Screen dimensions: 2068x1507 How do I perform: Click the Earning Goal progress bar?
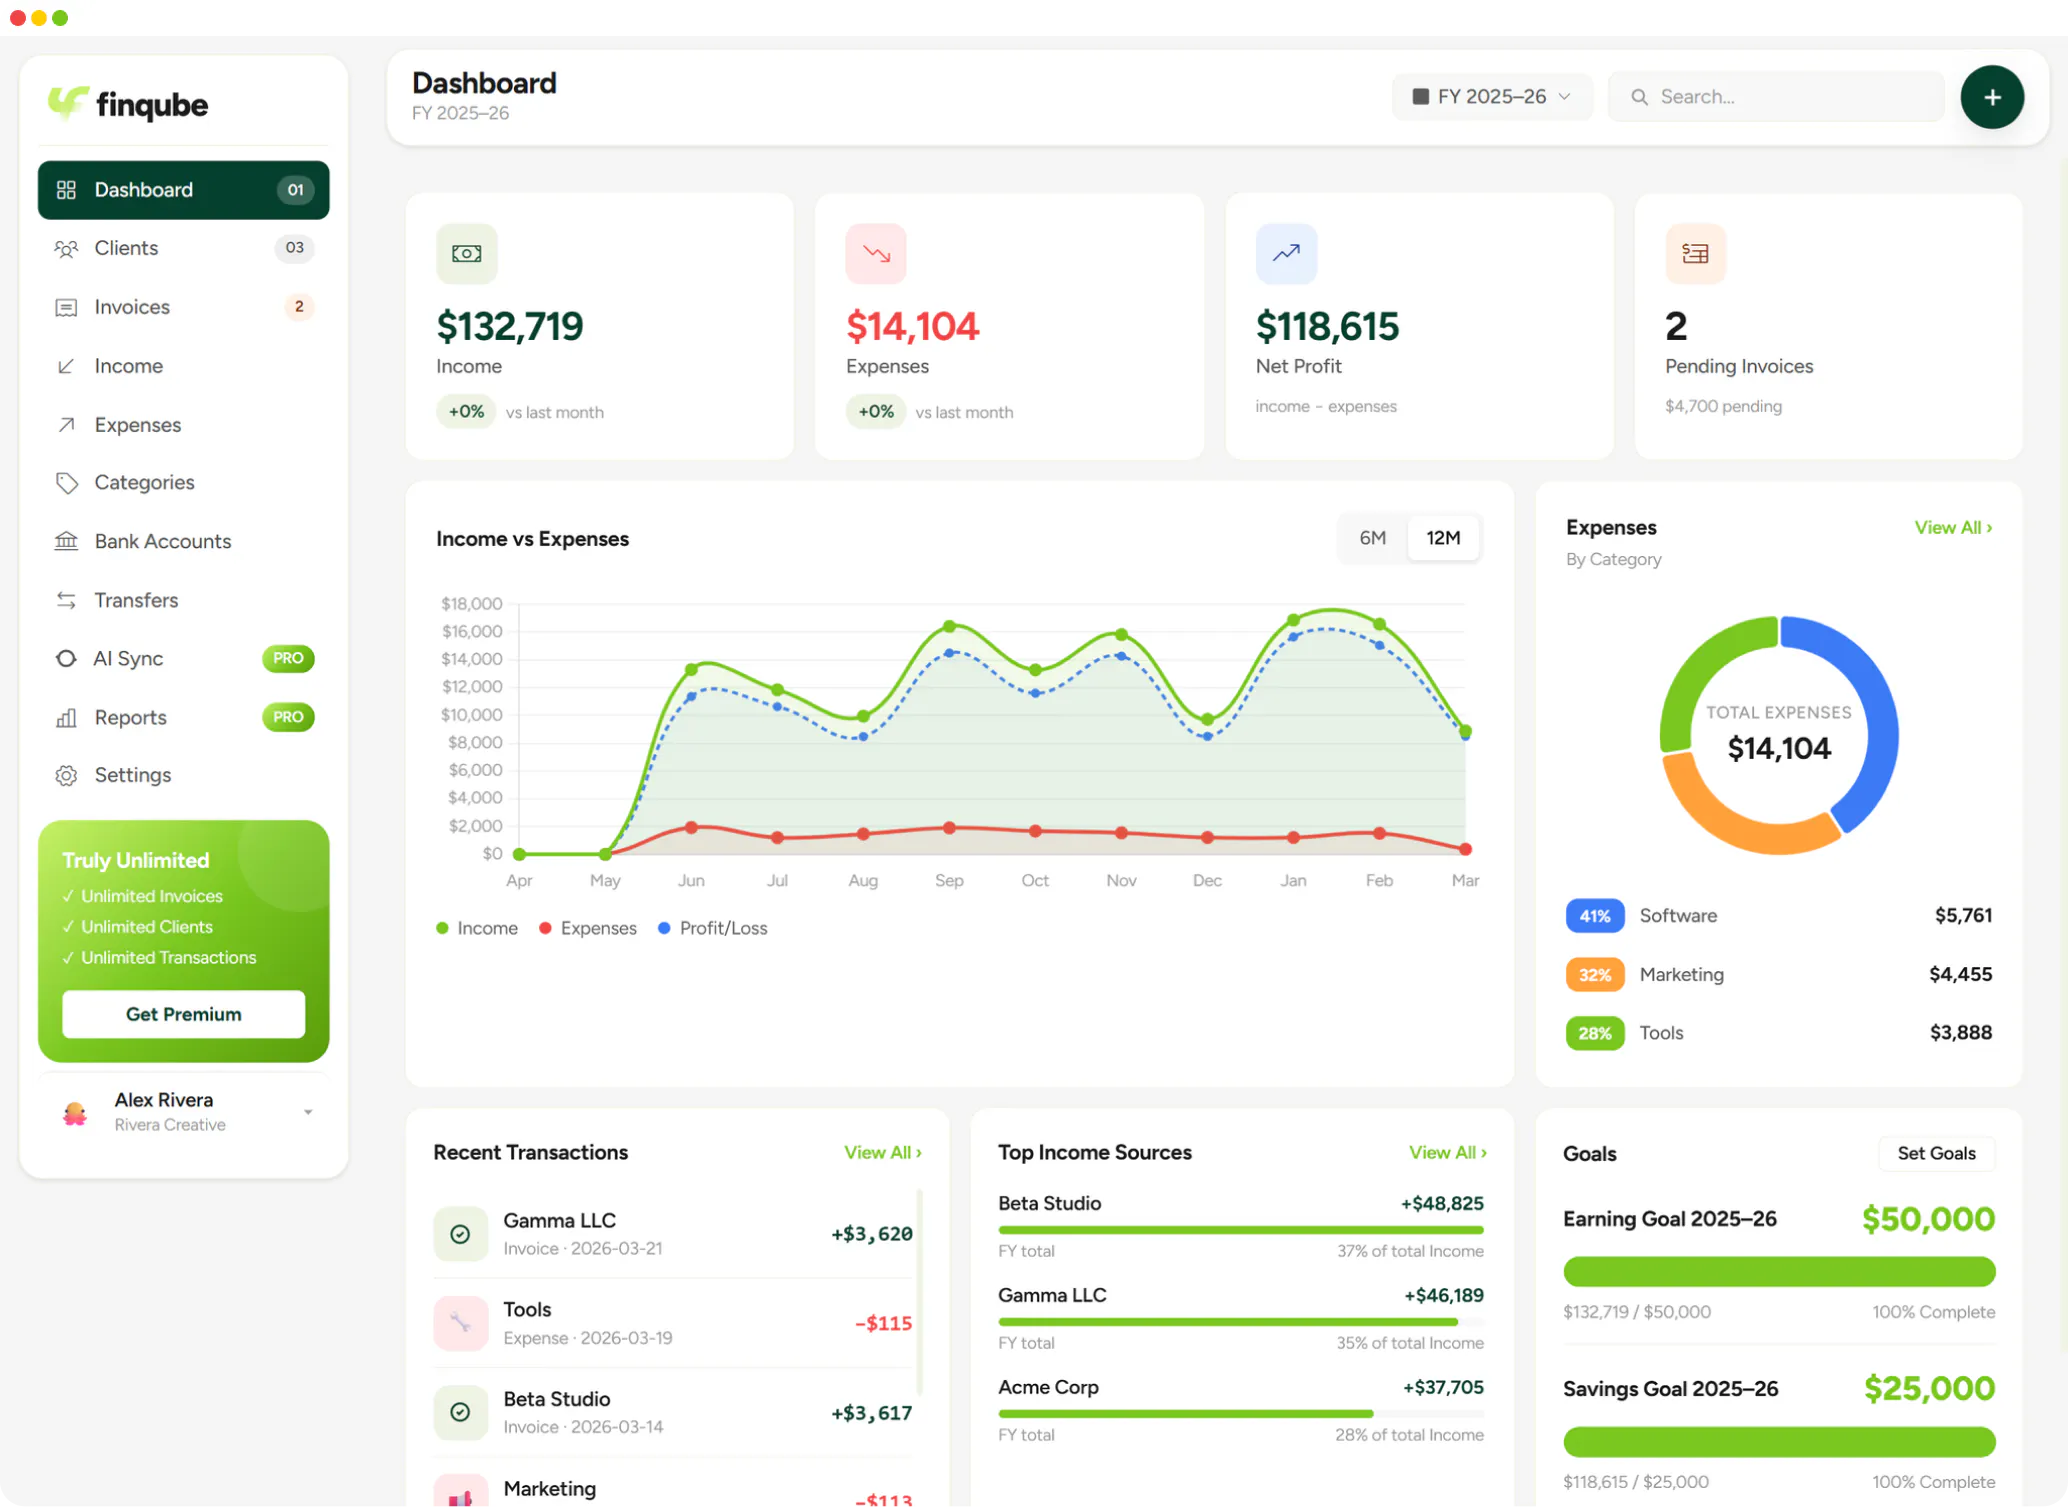[1779, 1272]
